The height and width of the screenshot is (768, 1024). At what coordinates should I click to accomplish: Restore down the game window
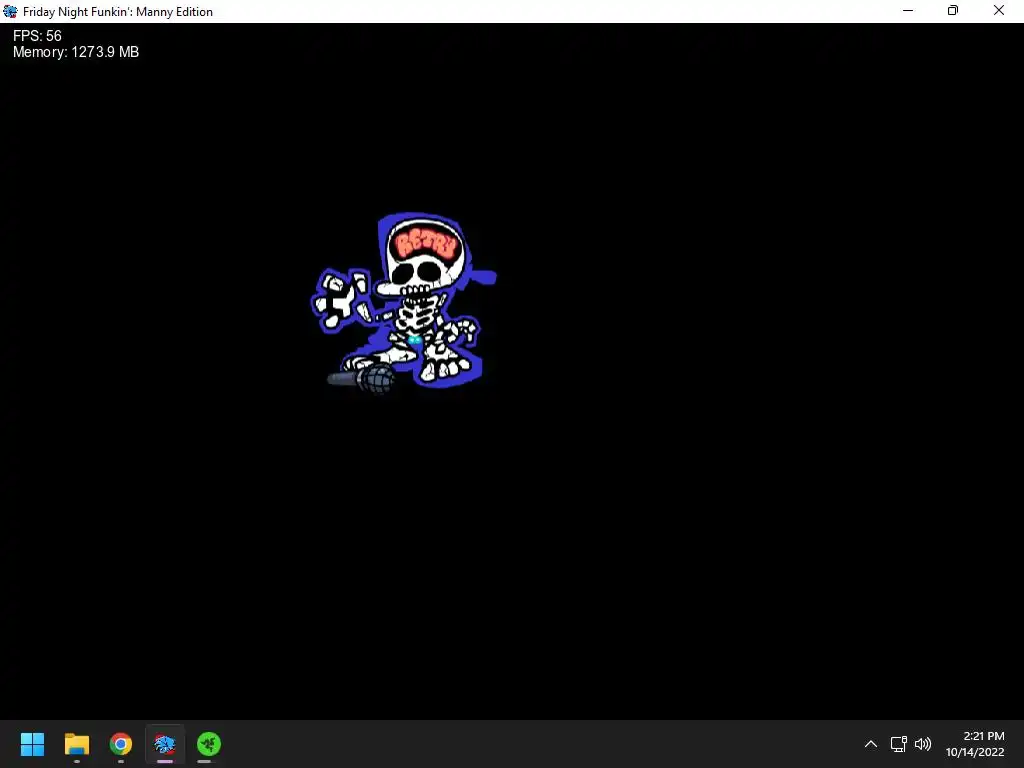pyautogui.click(x=953, y=10)
